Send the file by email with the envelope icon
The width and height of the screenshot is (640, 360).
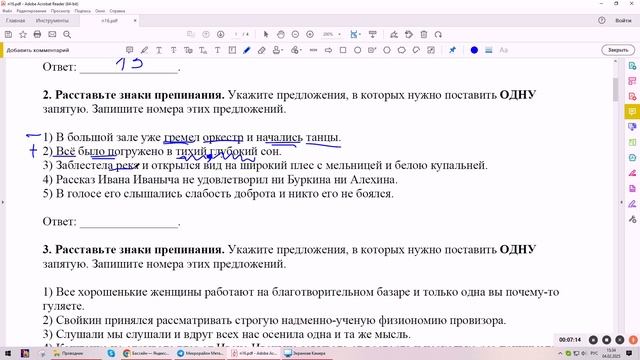(52, 35)
